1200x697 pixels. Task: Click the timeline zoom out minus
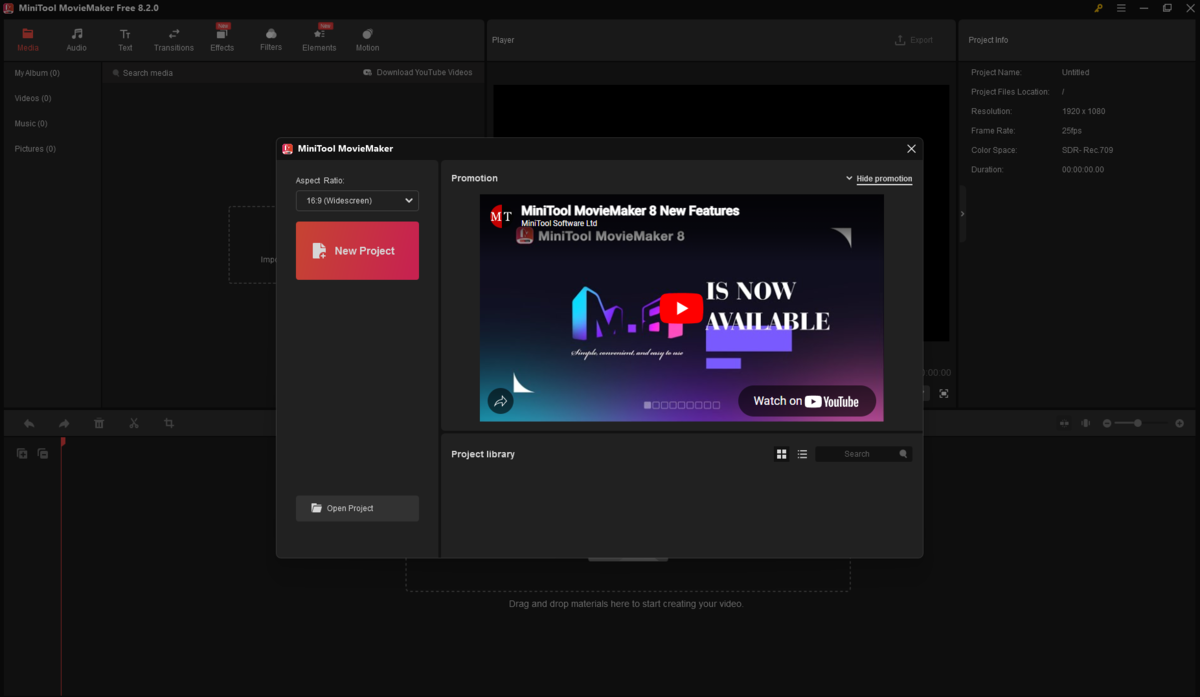1107,423
